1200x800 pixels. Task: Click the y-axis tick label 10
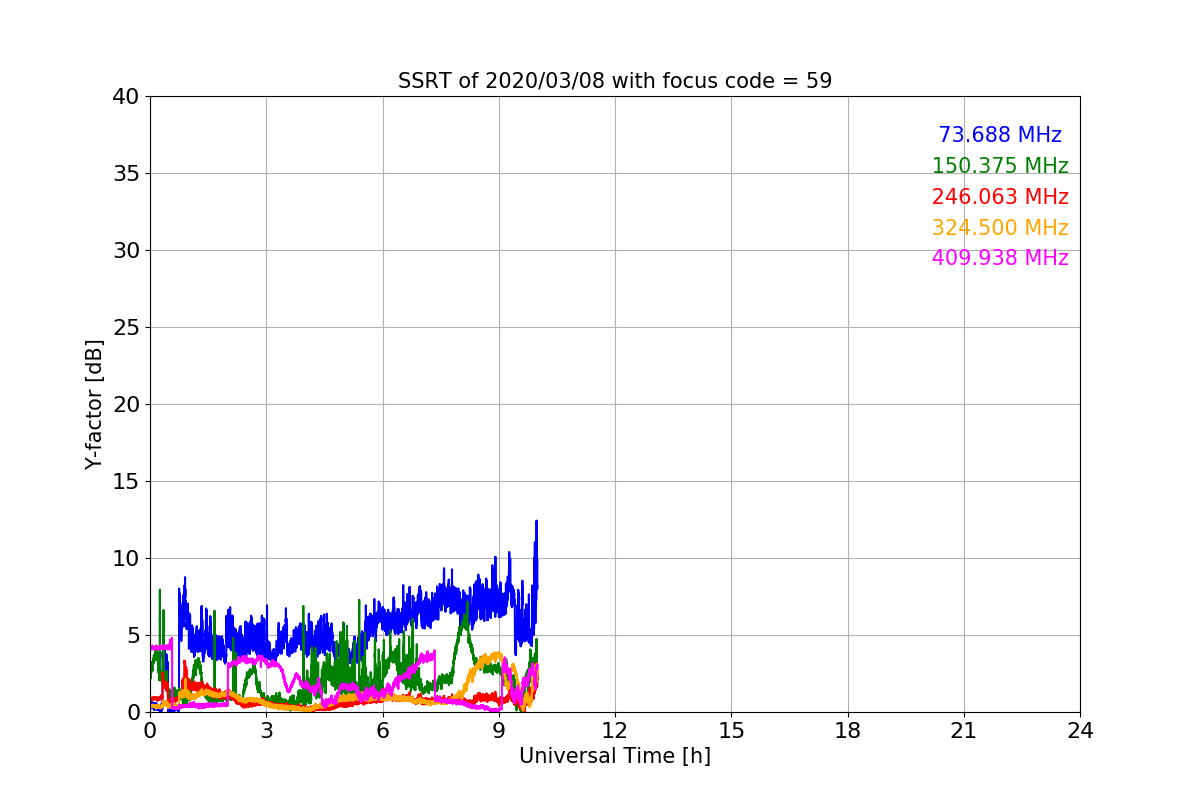click(125, 559)
